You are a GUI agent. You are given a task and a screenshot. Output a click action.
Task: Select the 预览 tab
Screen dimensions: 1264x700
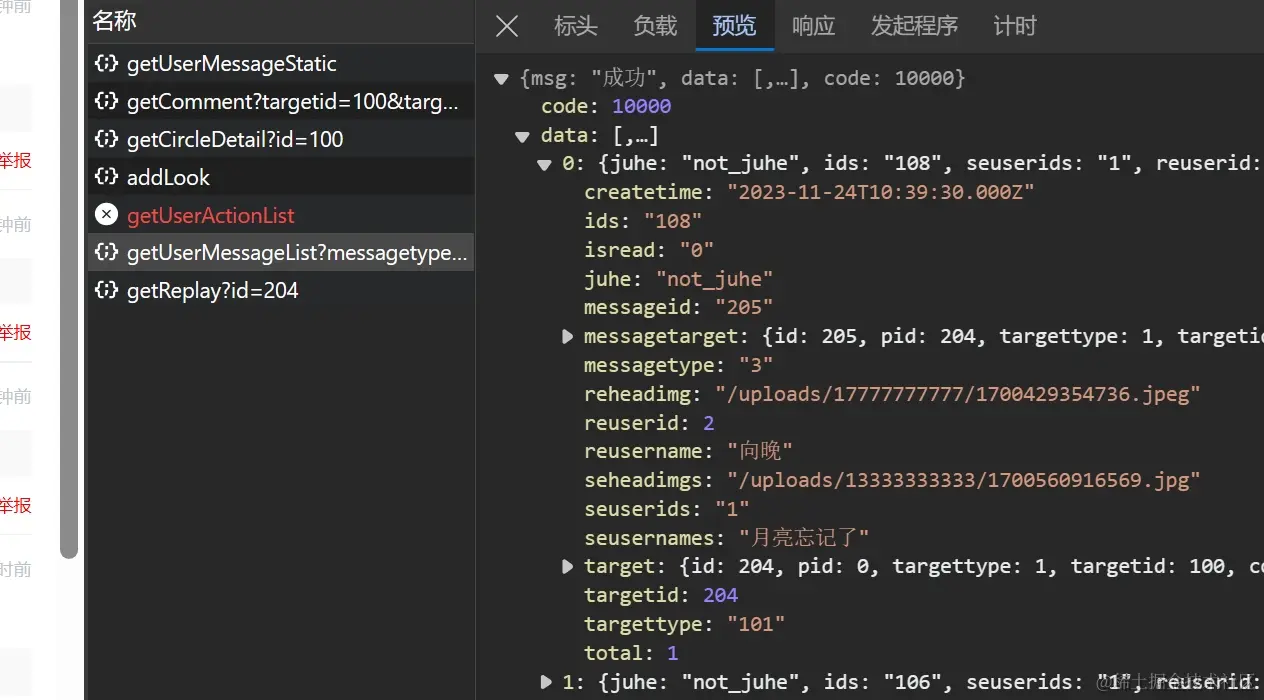[x=734, y=26]
